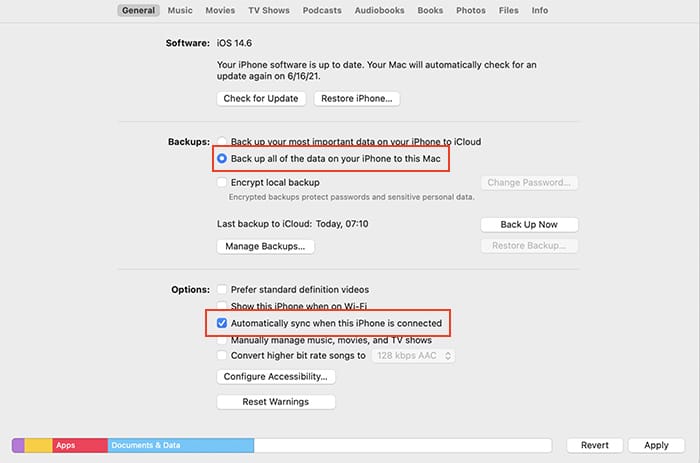Image resolution: width=700 pixels, height=463 pixels.
Task: Select back up to iCloud option
Action: pyautogui.click(x=222, y=142)
